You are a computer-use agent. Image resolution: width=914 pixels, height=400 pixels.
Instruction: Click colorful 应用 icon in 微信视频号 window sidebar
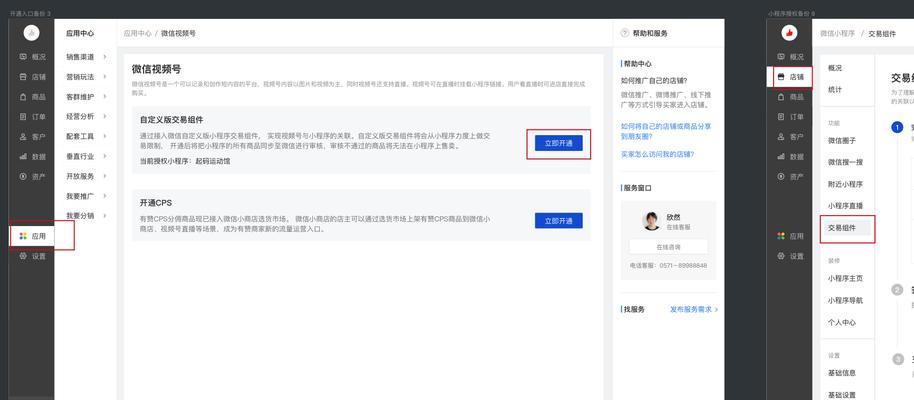[x=23, y=236]
